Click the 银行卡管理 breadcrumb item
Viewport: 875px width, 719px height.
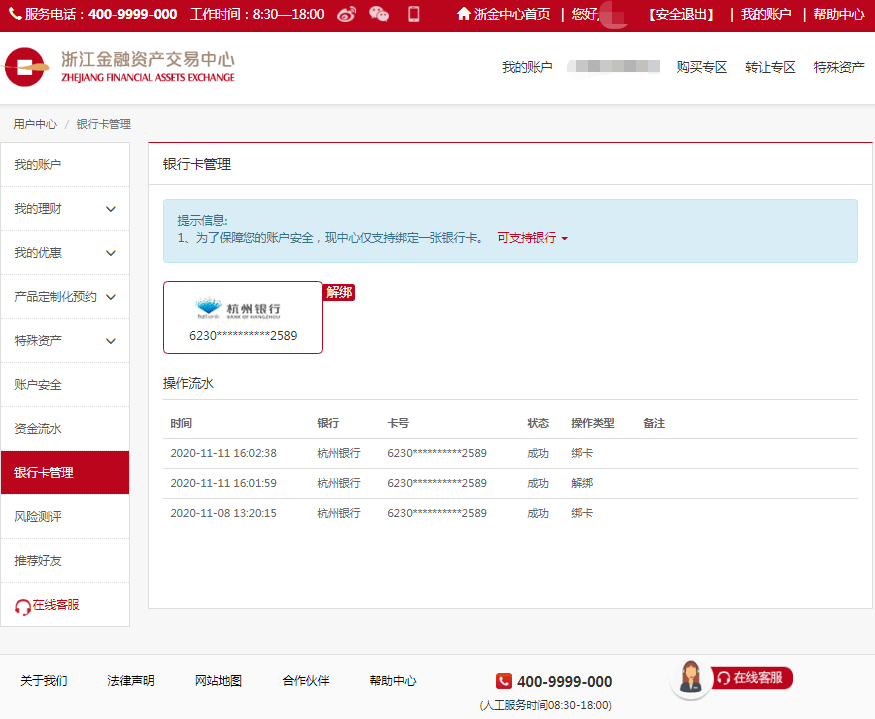104,124
